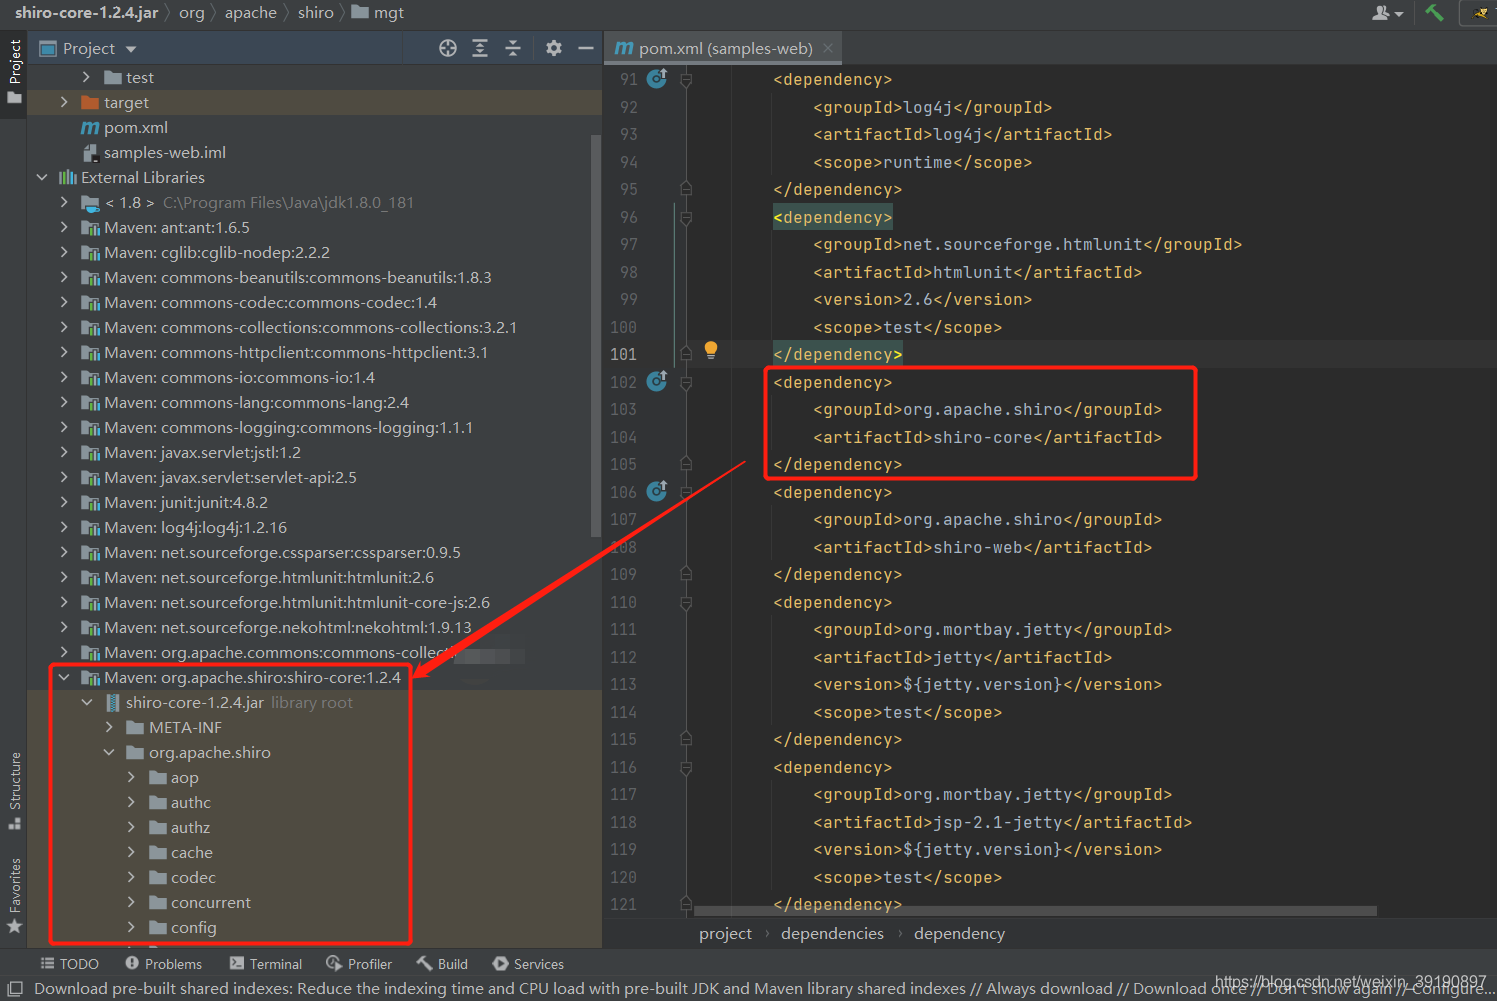Select samples-web.iml file in project tree
The image size is (1497, 1001).
coord(154,152)
